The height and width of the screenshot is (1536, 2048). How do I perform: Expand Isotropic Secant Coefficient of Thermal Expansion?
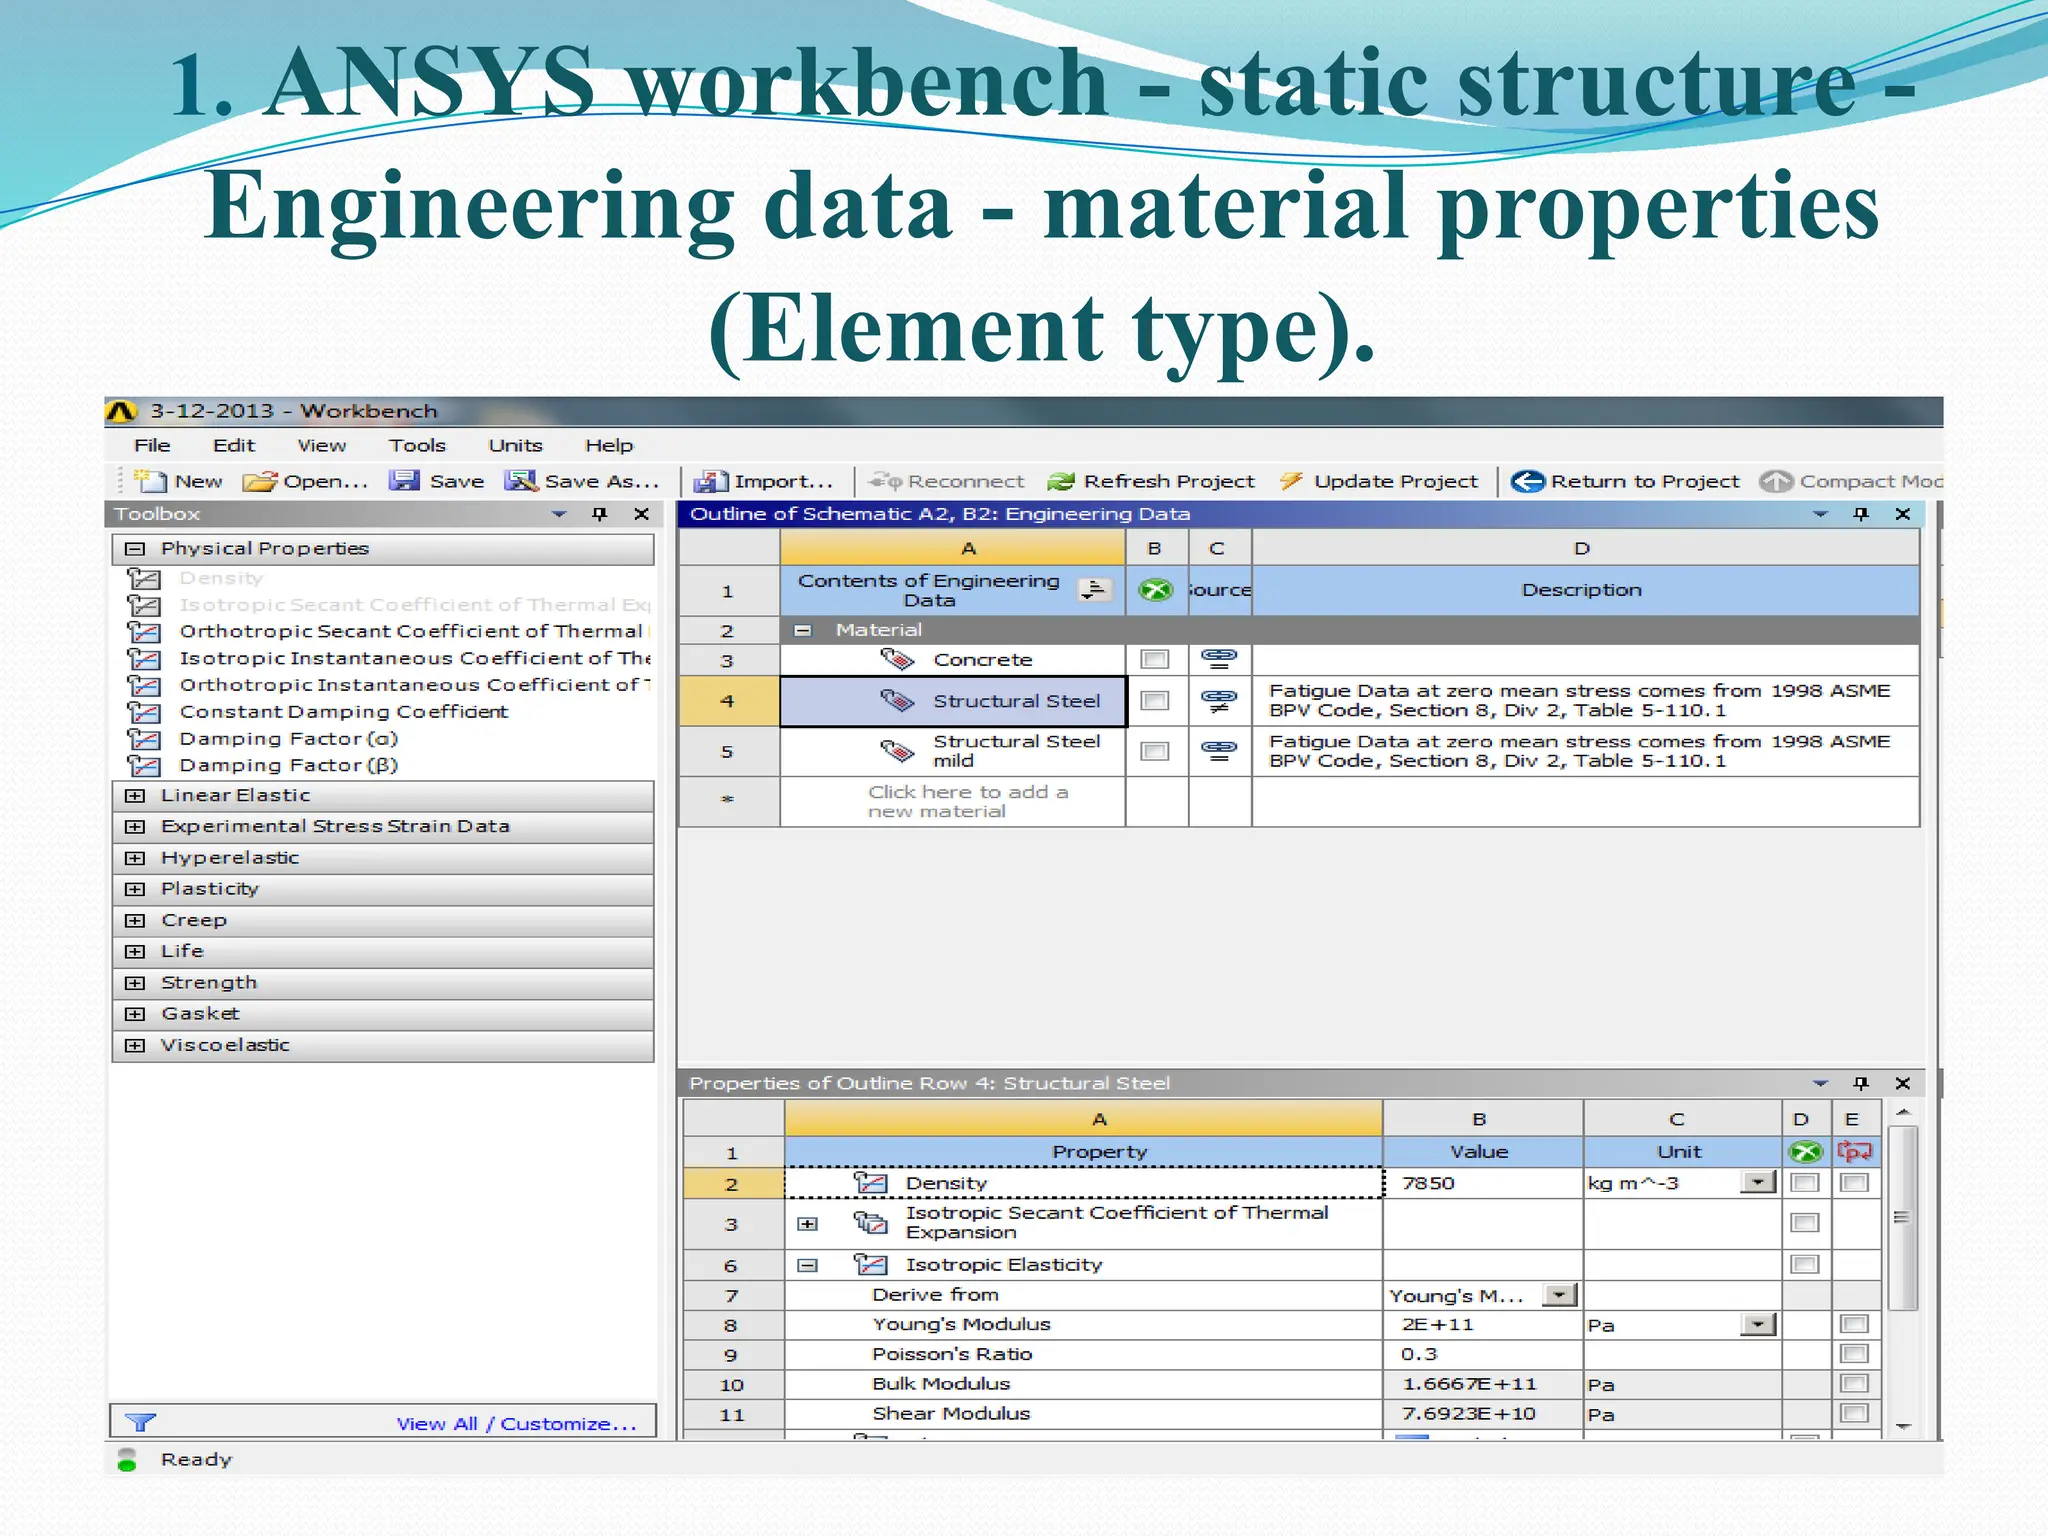pos(808,1224)
